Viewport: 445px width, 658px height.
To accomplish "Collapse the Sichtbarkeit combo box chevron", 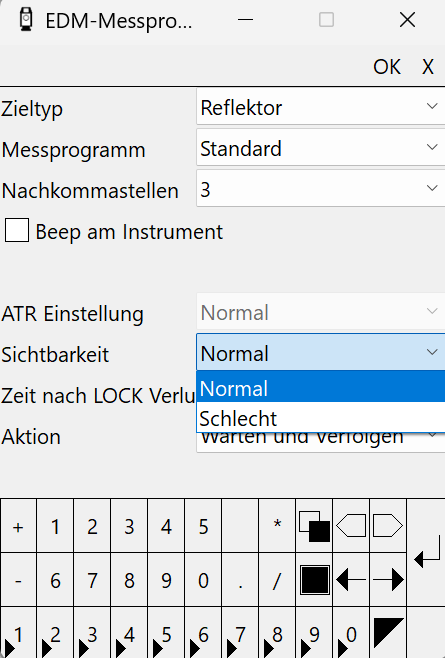I will pyautogui.click(x=432, y=352).
